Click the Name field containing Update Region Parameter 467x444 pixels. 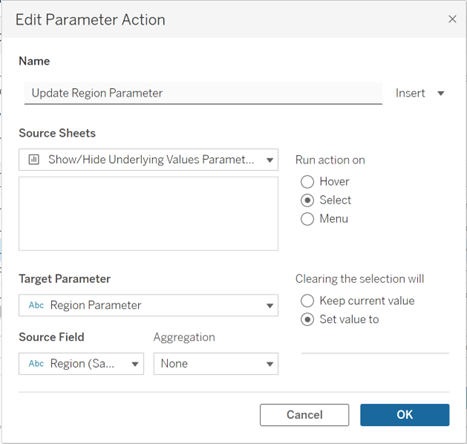coord(203,93)
